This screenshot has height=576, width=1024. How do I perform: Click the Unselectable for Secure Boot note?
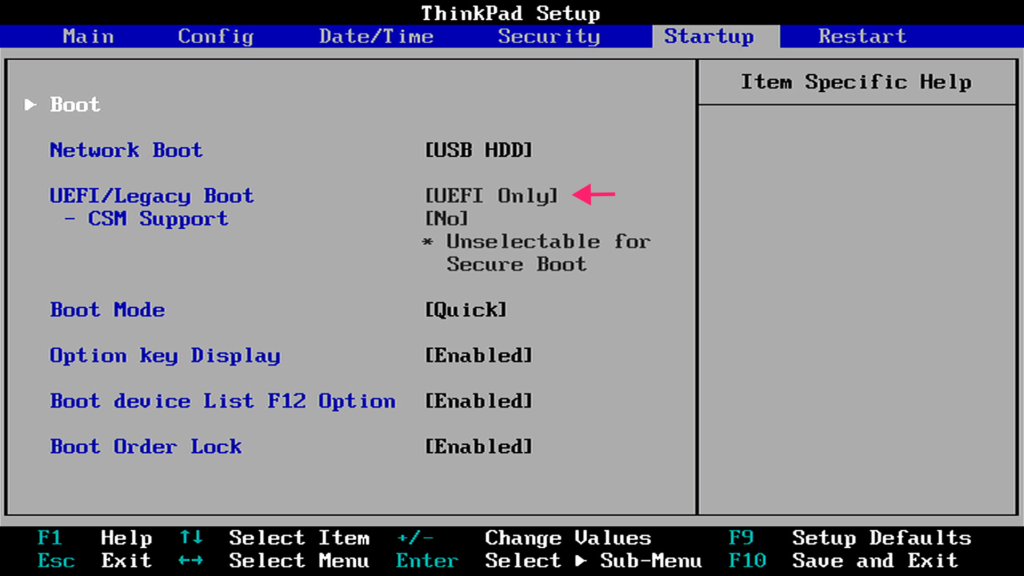537,253
